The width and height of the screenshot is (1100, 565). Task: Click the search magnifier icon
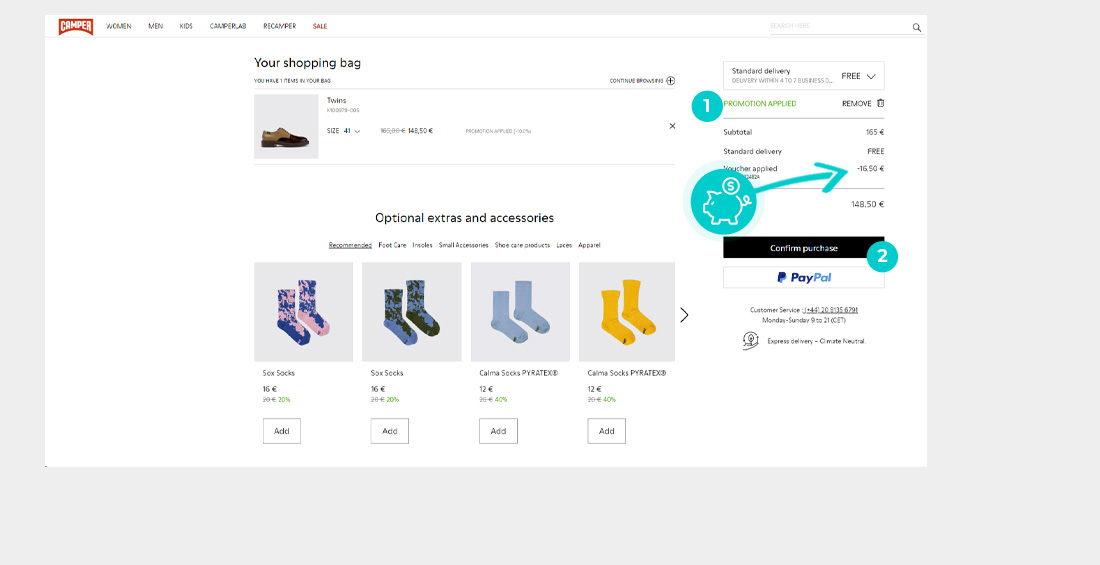916,27
